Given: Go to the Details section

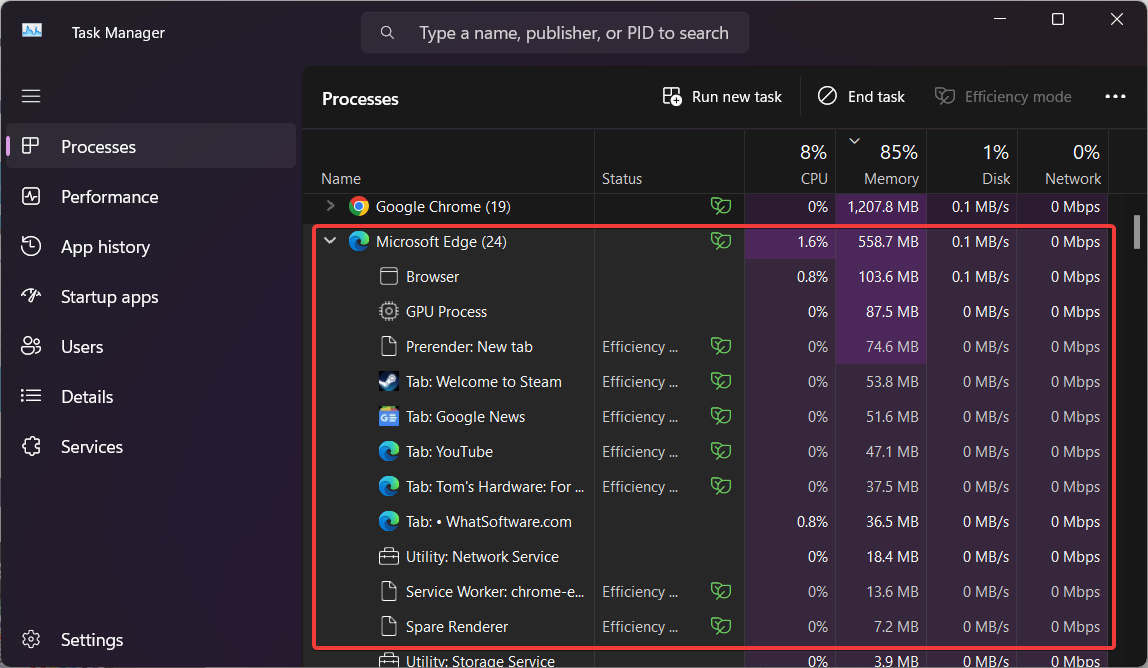Looking at the screenshot, I should click(x=87, y=396).
